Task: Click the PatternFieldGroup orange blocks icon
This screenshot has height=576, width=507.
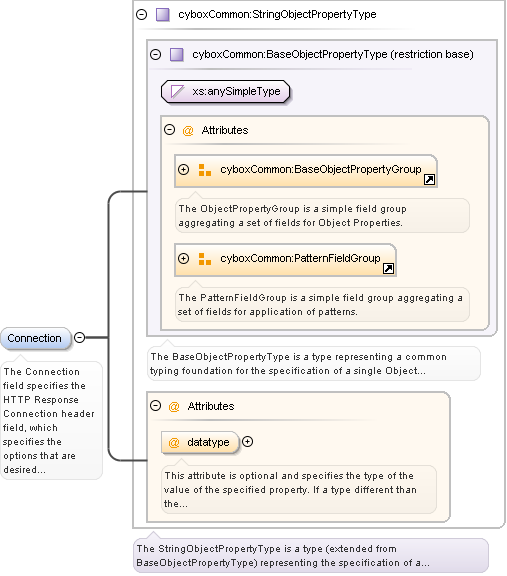Action: (205, 259)
